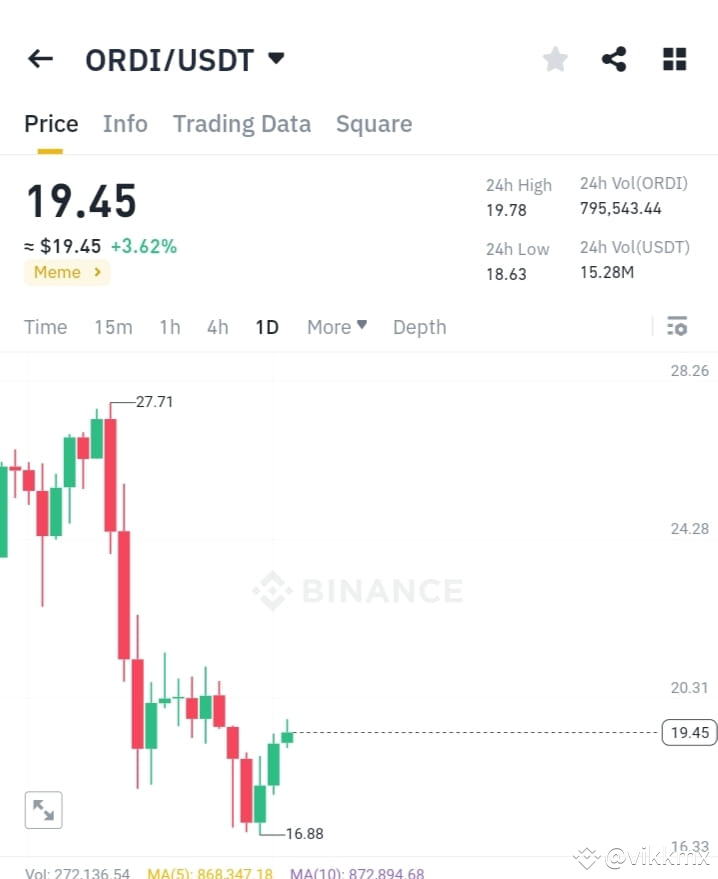
Task: Select the Time line chart view
Action: tap(45, 327)
